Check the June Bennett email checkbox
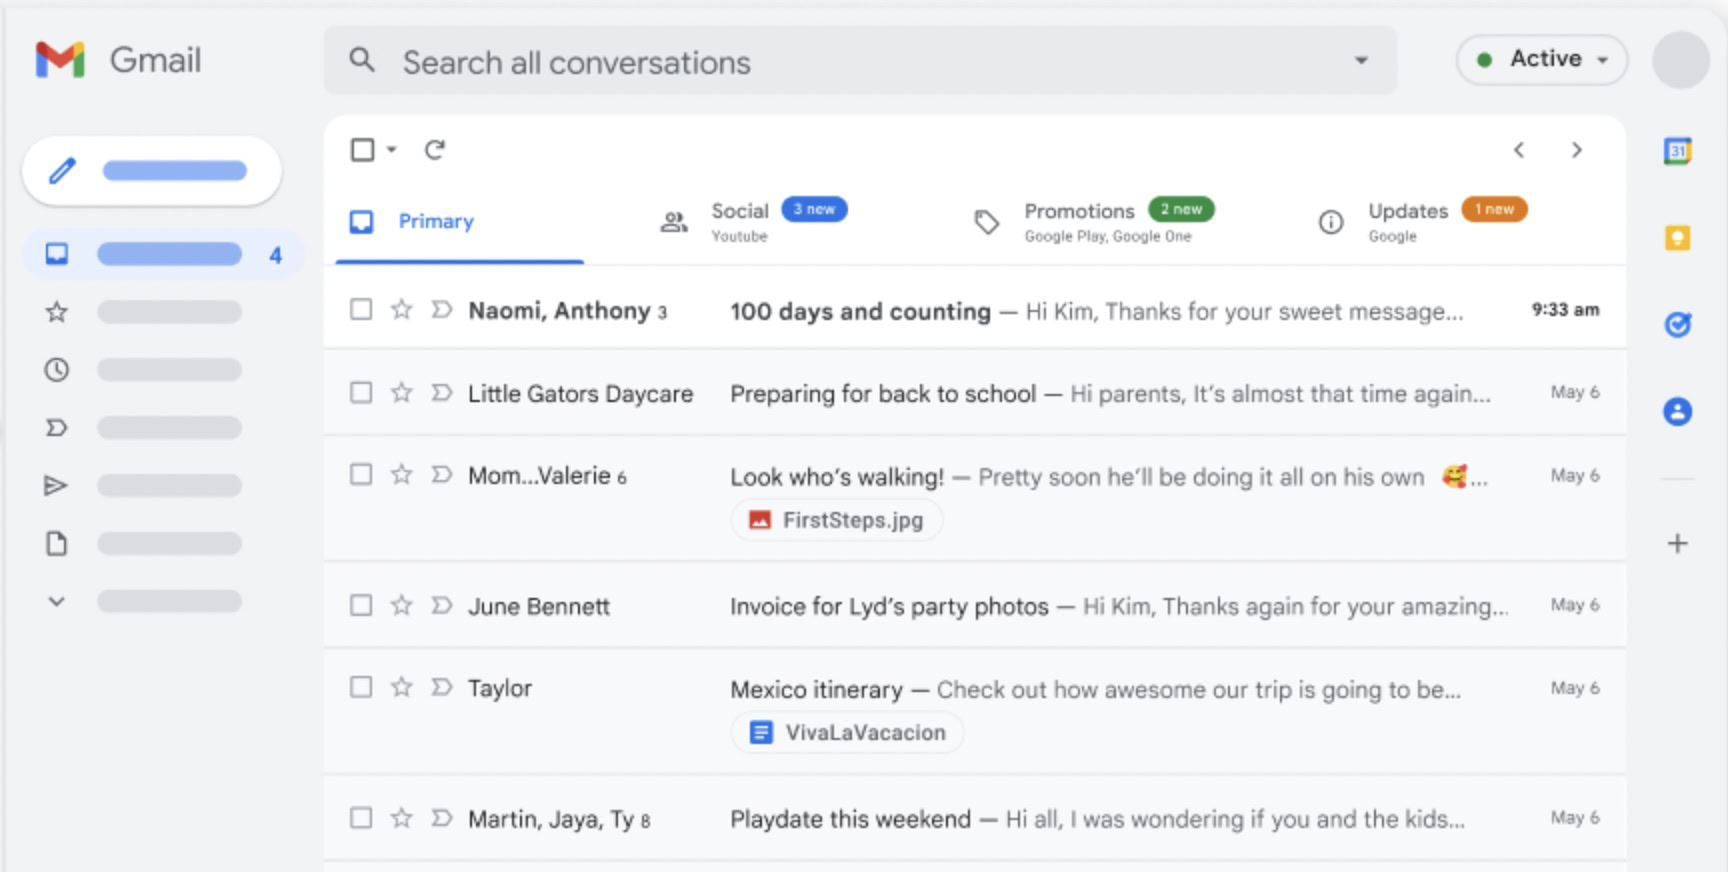This screenshot has height=872, width=1728. (361, 606)
